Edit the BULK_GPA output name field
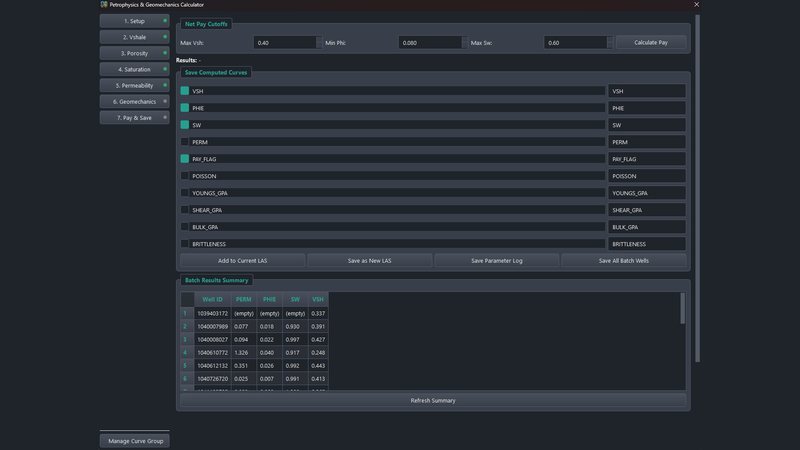The width and height of the screenshot is (800, 450). (x=646, y=227)
